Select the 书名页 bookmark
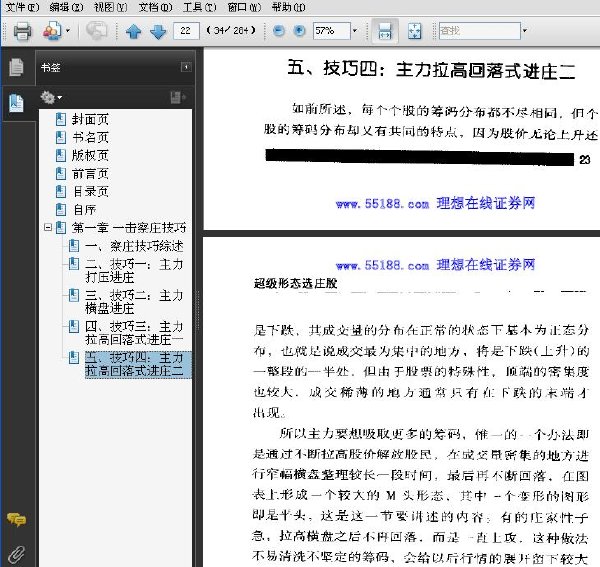 90,137
